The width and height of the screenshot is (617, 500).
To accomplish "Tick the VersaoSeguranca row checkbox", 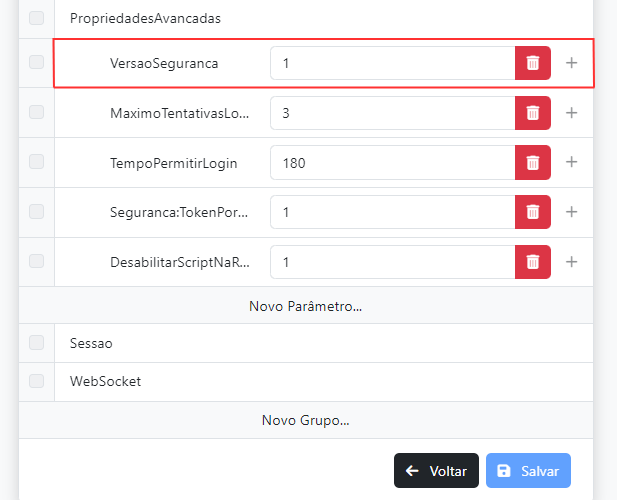I will point(37,62).
